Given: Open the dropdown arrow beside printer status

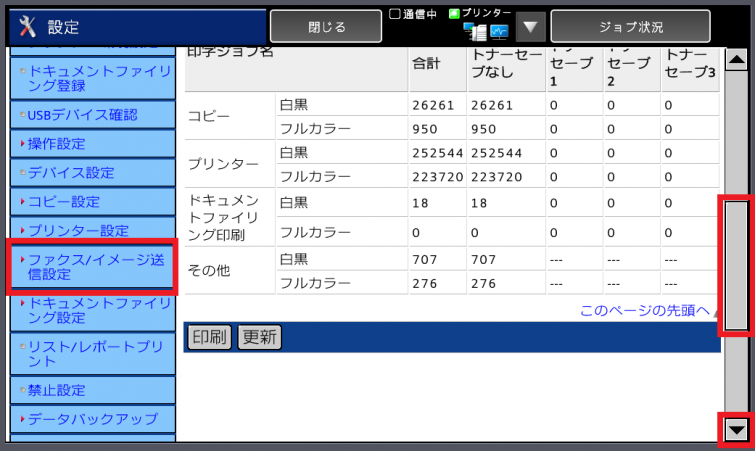Looking at the screenshot, I should point(531,26).
